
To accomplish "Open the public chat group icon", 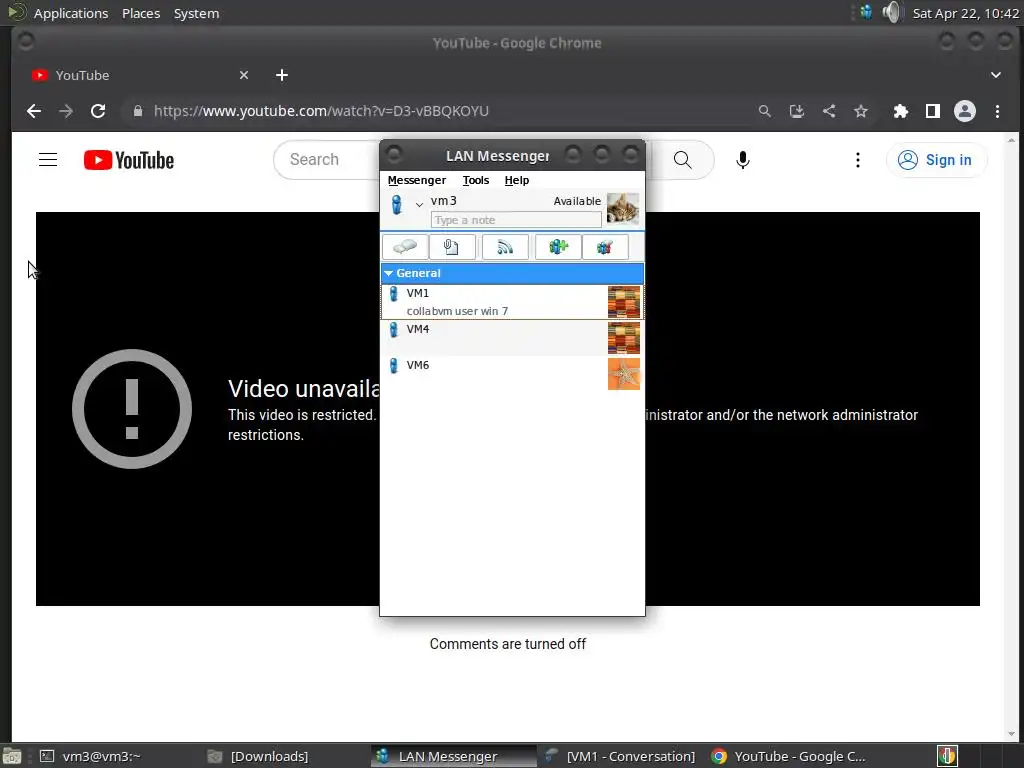I will (605, 247).
